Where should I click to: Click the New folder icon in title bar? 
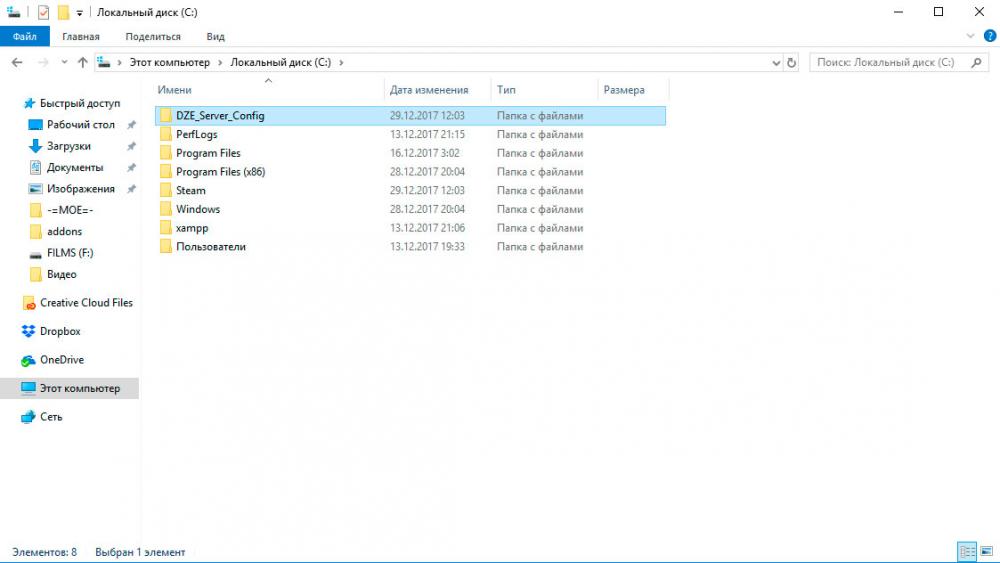[x=63, y=12]
